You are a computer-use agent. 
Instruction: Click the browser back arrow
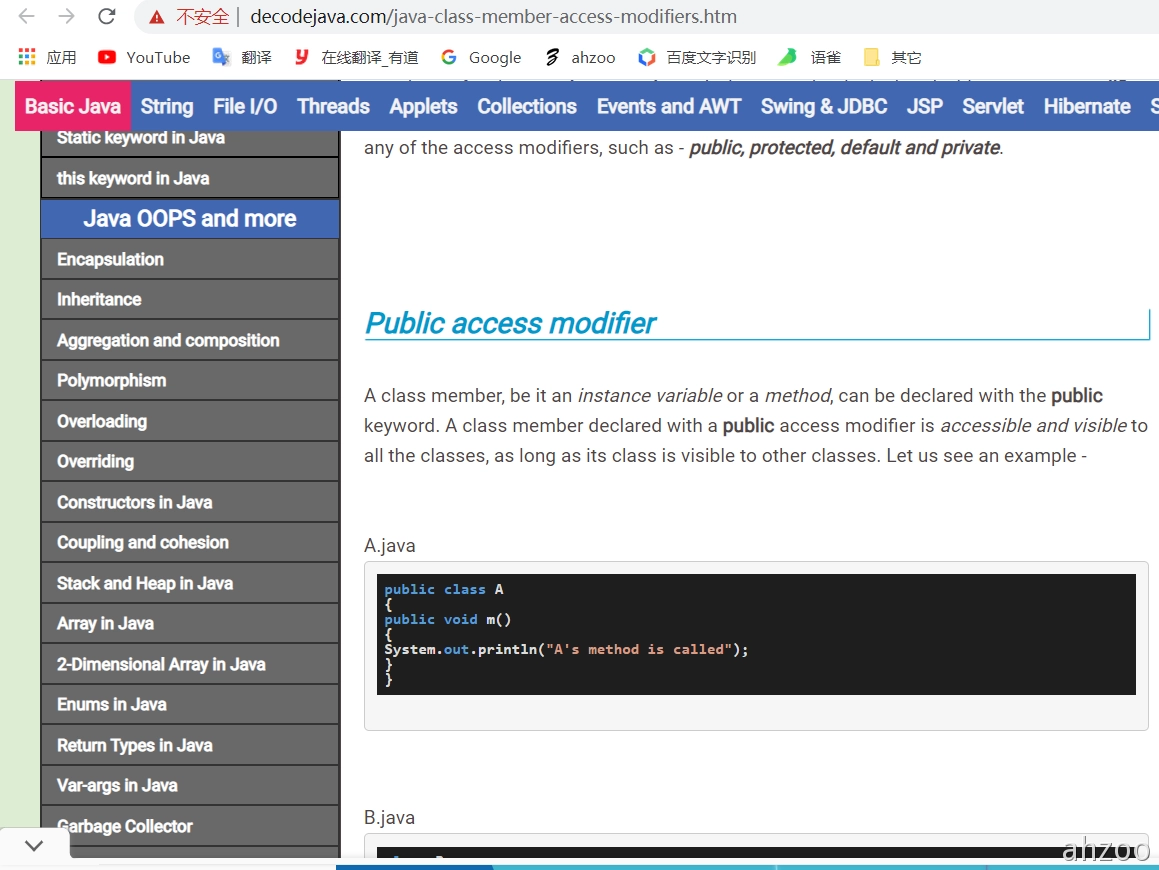(27, 17)
